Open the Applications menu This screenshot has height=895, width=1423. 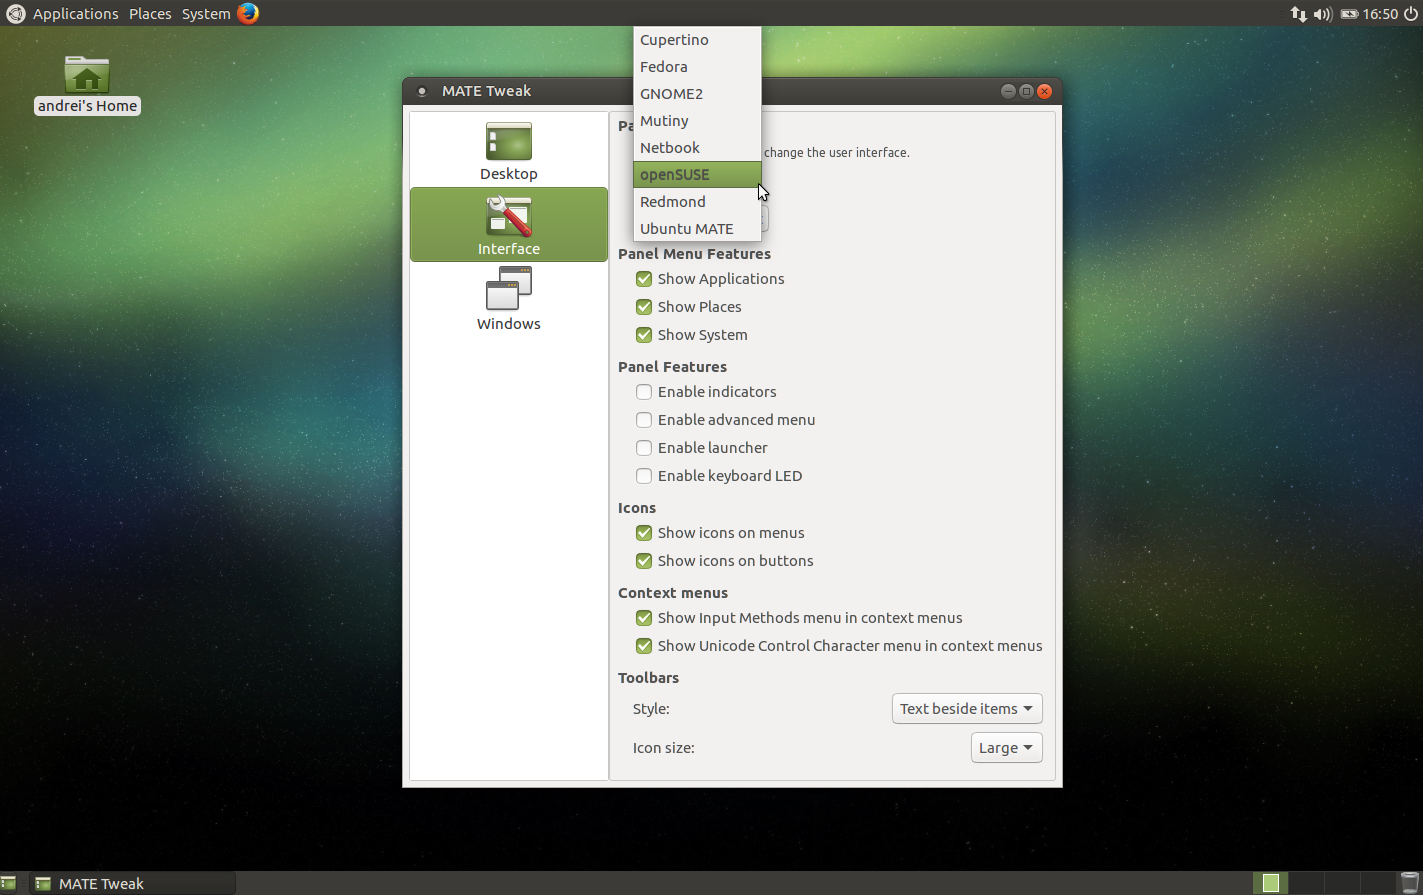click(x=76, y=14)
